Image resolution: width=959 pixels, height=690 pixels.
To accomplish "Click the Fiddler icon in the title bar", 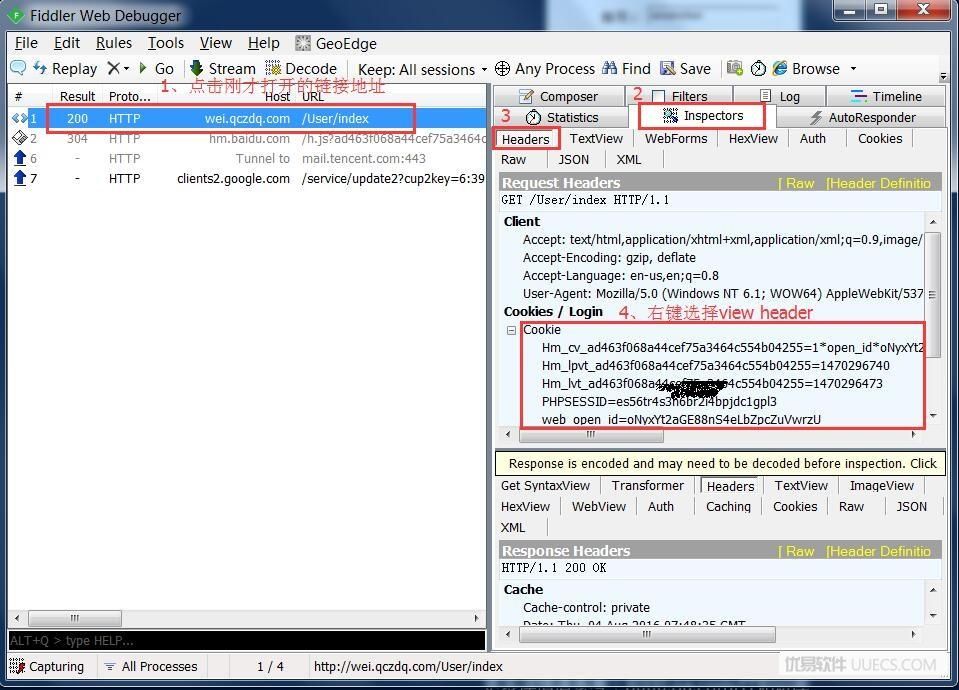I will [x=16, y=15].
